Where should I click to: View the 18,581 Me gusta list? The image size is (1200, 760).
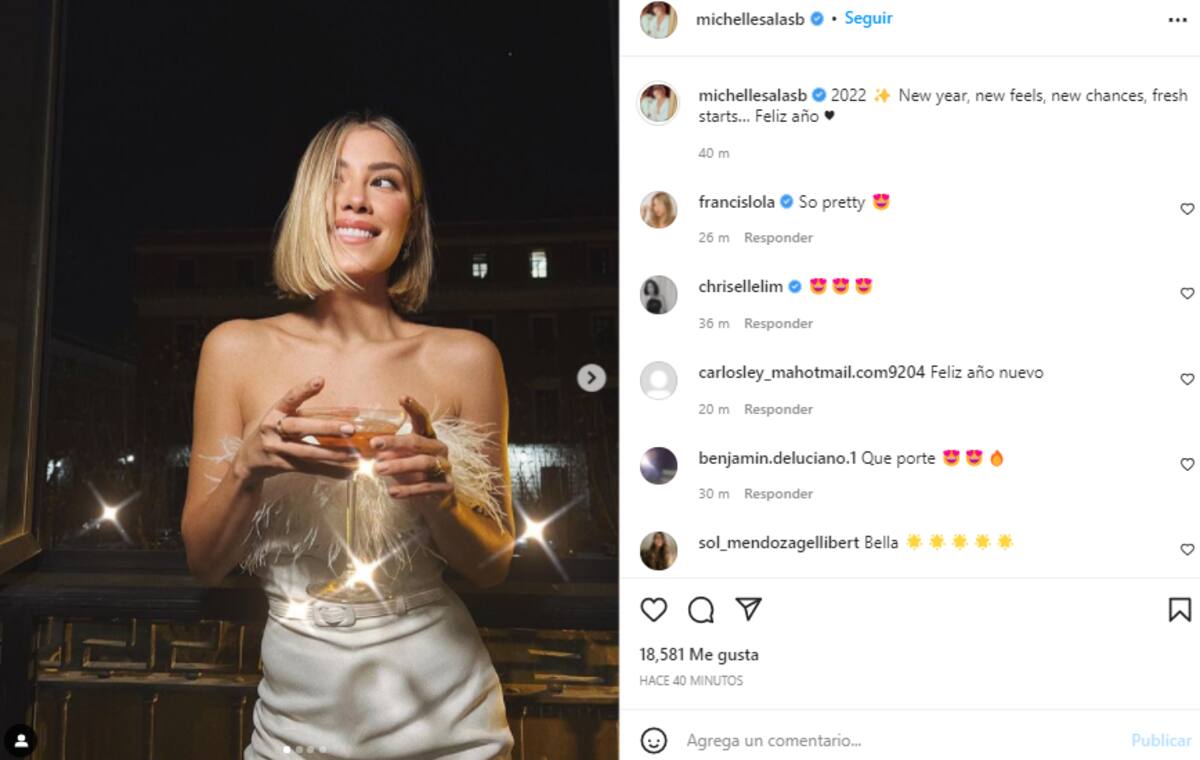point(699,655)
